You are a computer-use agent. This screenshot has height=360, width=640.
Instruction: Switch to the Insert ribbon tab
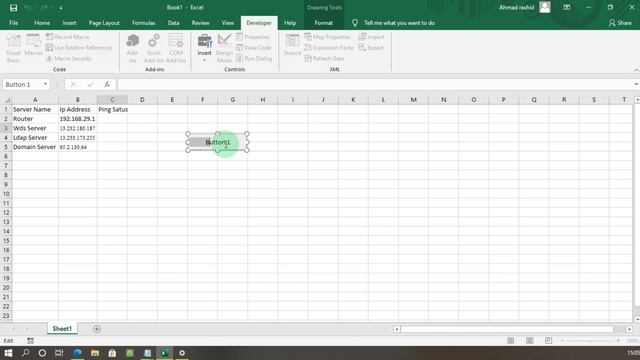[x=69, y=23]
